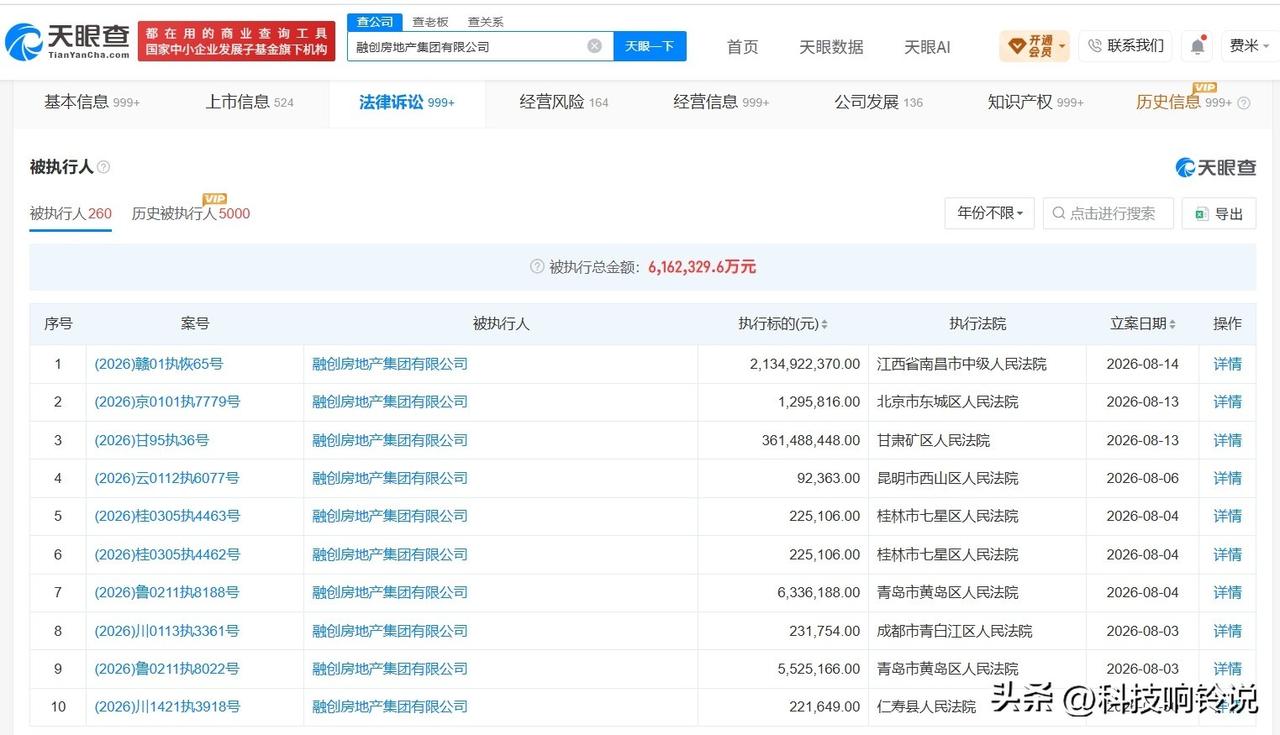
Task: Click the amount 361,488,448.00
Action: (x=811, y=440)
